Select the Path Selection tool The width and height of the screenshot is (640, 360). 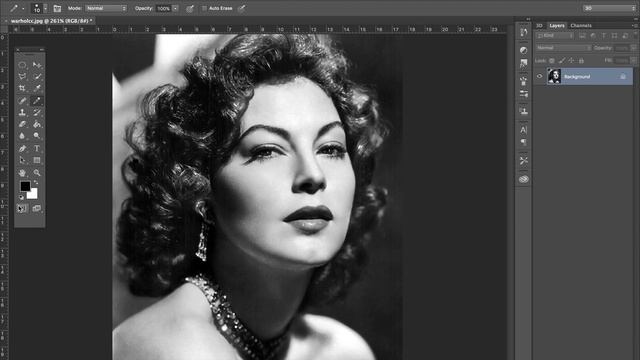click(x=22, y=160)
